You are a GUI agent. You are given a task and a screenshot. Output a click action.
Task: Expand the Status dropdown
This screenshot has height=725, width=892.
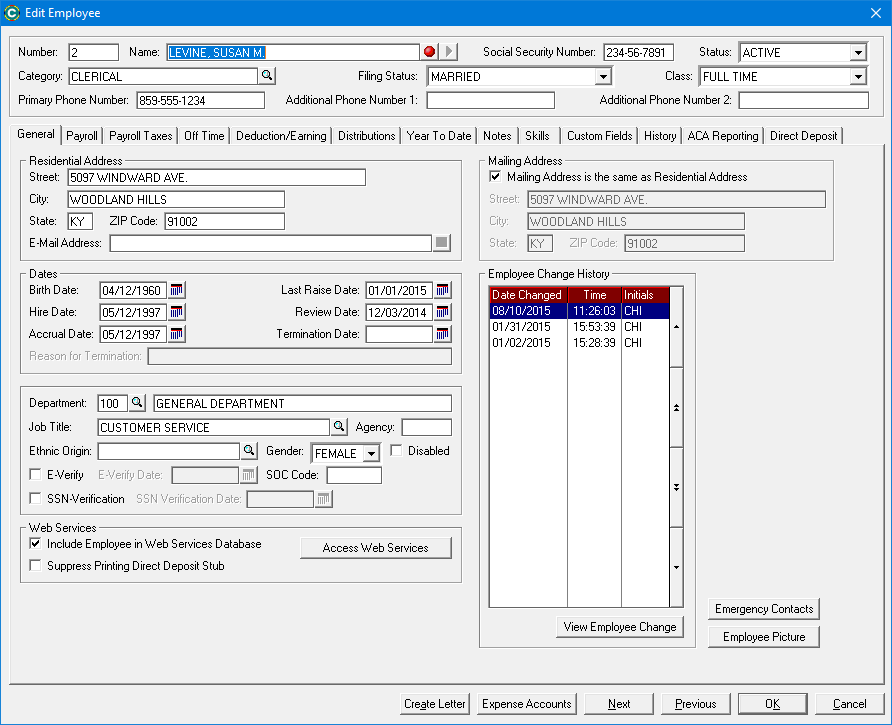(x=858, y=53)
